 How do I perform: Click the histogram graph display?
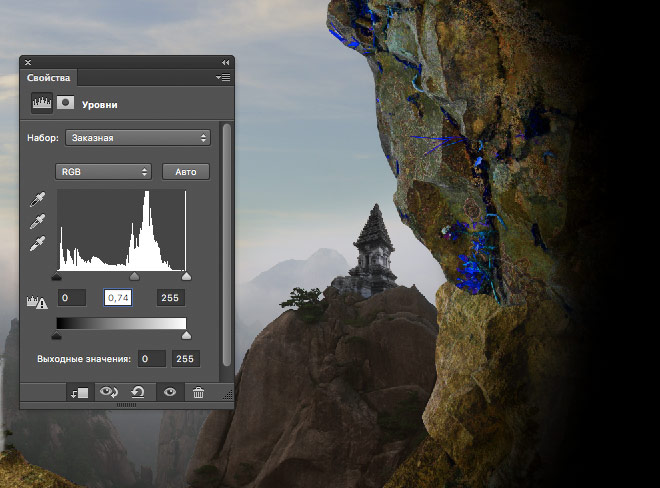coord(121,230)
